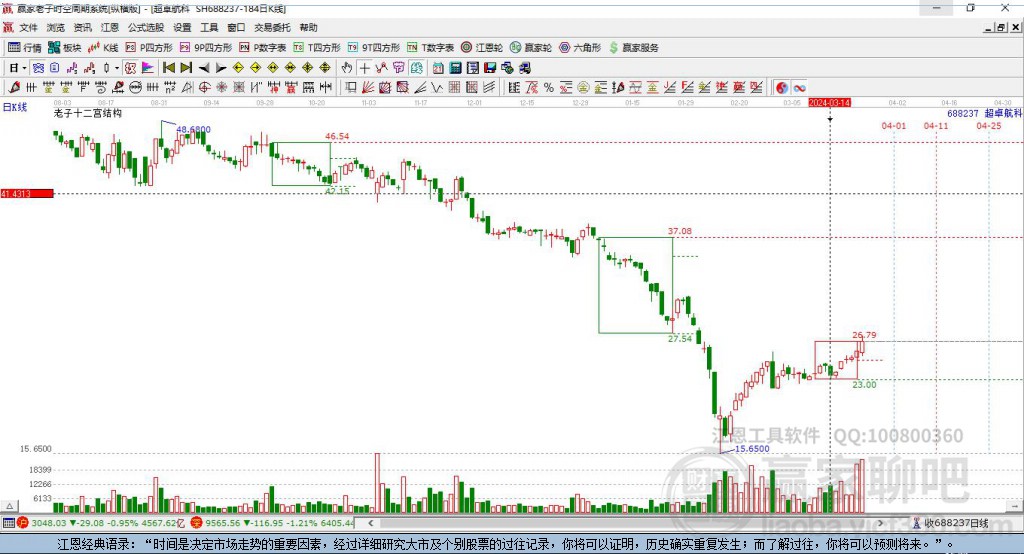
Task: Open the 浏览 menu
Action: click(x=56, y=27)
